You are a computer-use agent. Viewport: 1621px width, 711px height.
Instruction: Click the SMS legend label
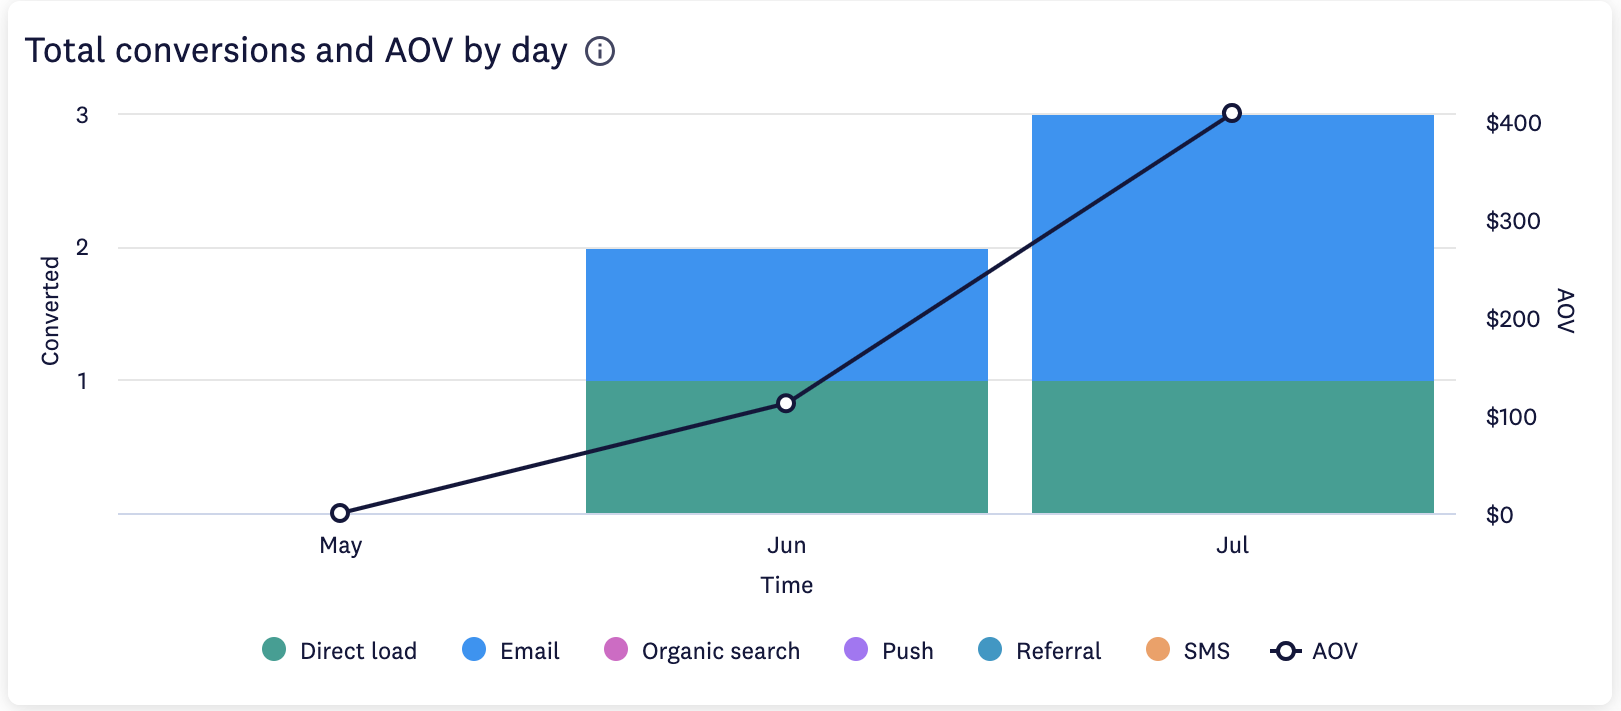coord(1206,651)
